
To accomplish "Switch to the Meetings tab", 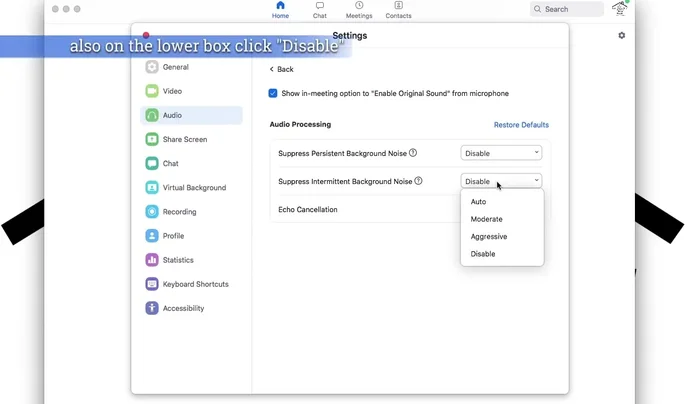I will tap(358, 10).
